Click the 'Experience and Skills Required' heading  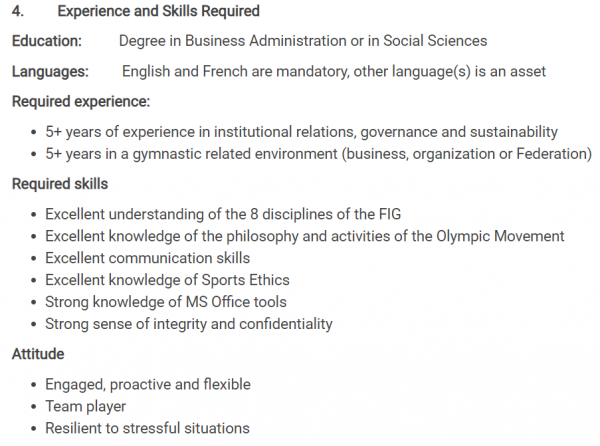[x=158, y=11]
